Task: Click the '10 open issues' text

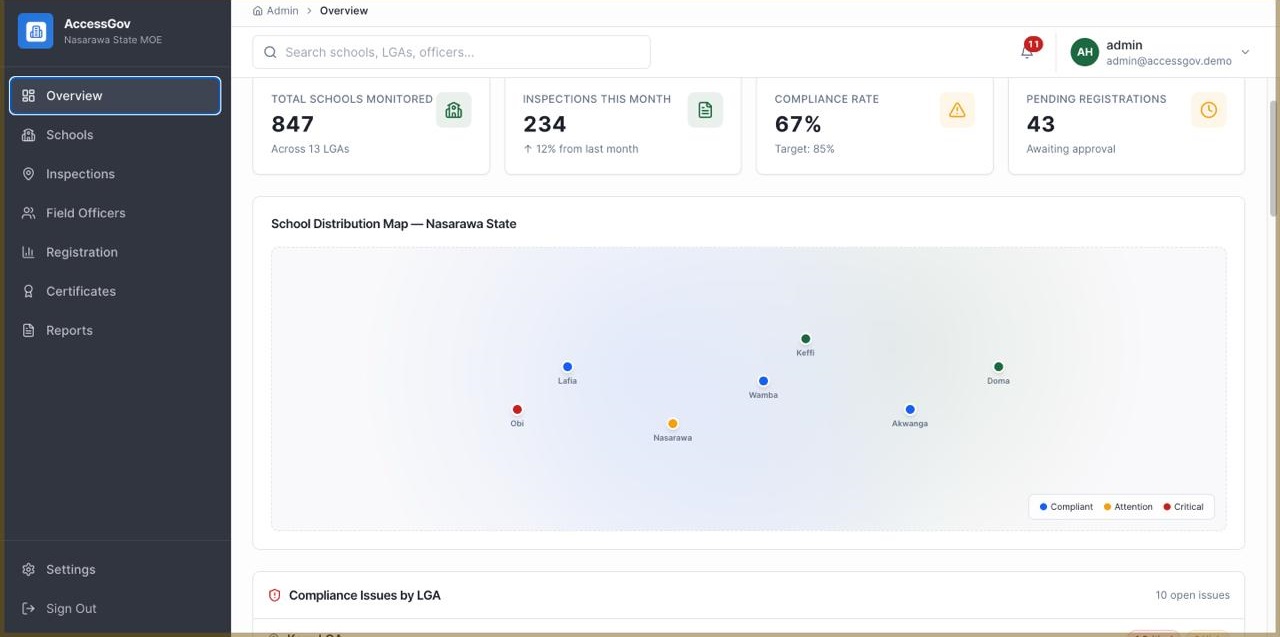Action: [1193, 595]
